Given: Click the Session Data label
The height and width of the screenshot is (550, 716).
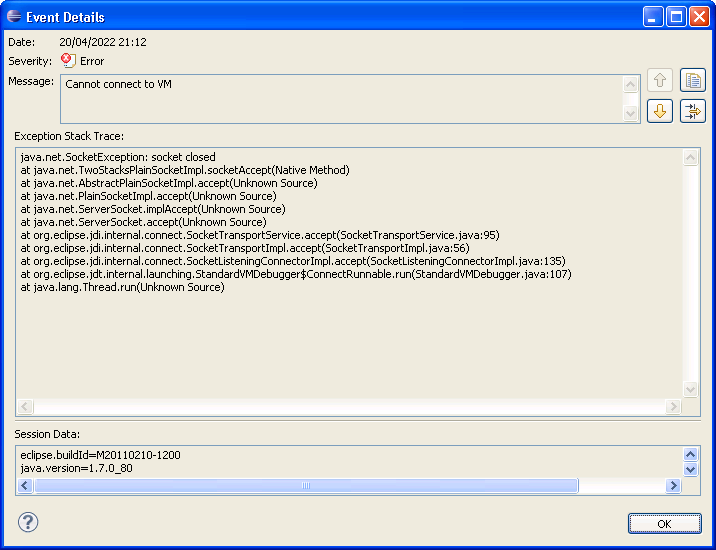Looking at the screenshot, I should 47,434.
